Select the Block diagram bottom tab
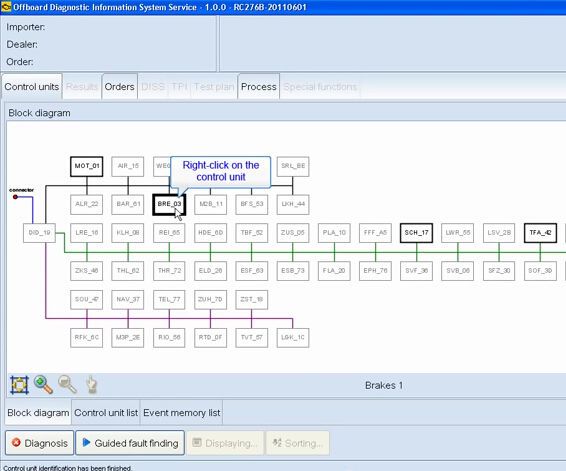The width and height of the screenshot is (566, 471). tap(38, 413)
